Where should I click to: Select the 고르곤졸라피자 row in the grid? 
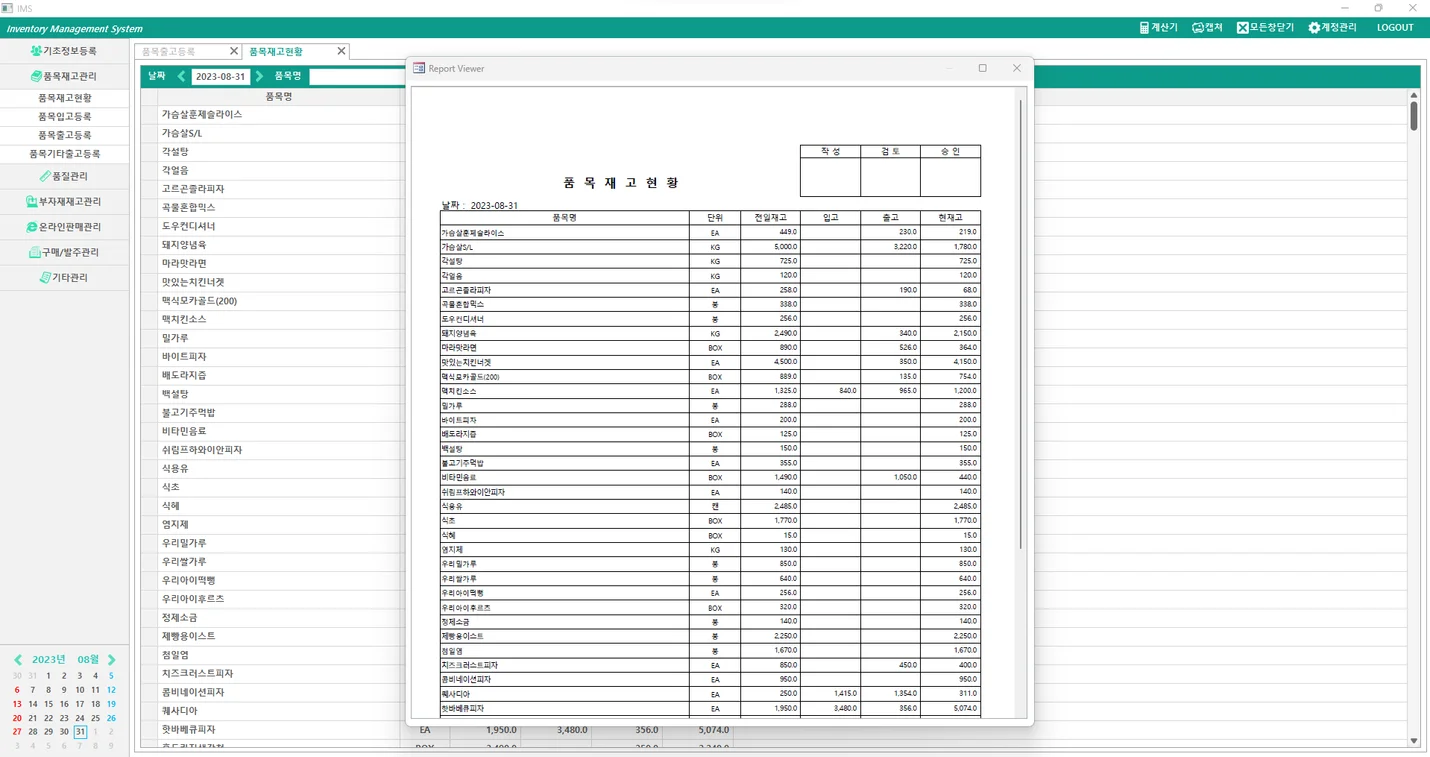[280, 189]
